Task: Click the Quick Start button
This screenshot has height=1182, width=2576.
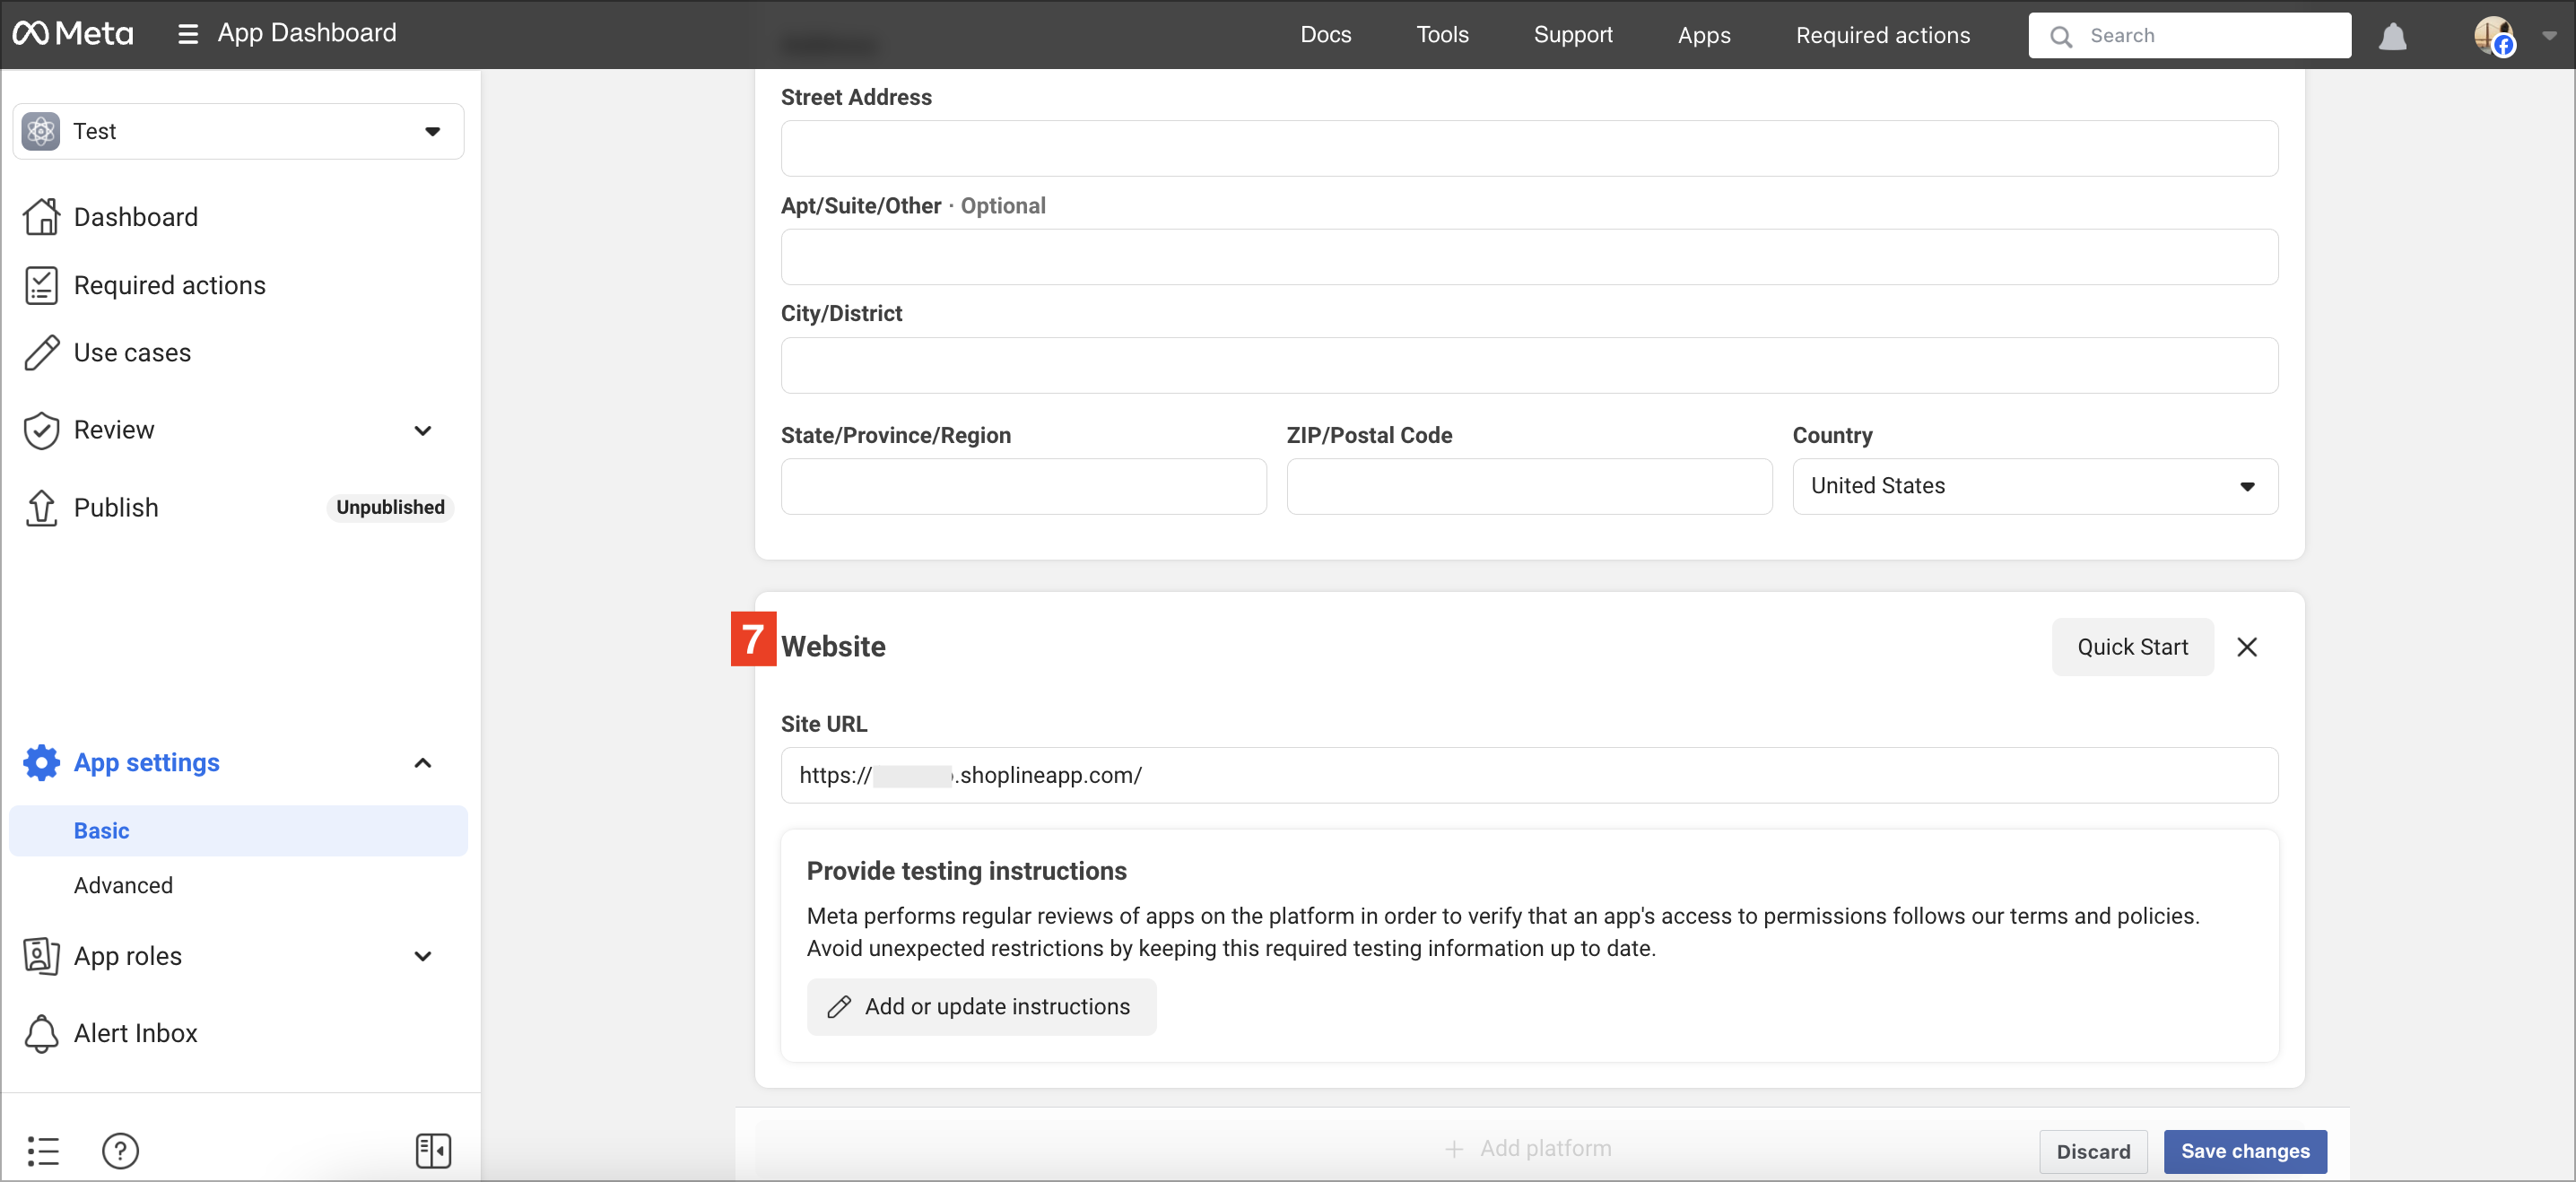Action: [2132, 647]
